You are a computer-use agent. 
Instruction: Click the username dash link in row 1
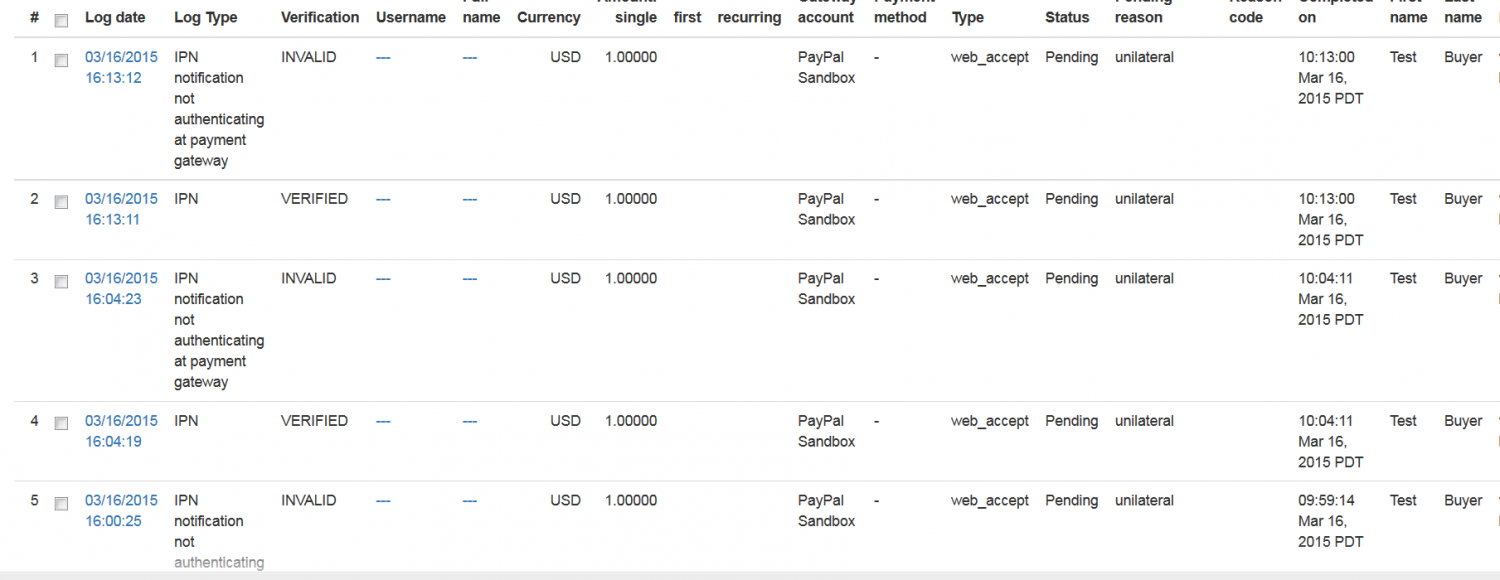click(x=383, y=58)
